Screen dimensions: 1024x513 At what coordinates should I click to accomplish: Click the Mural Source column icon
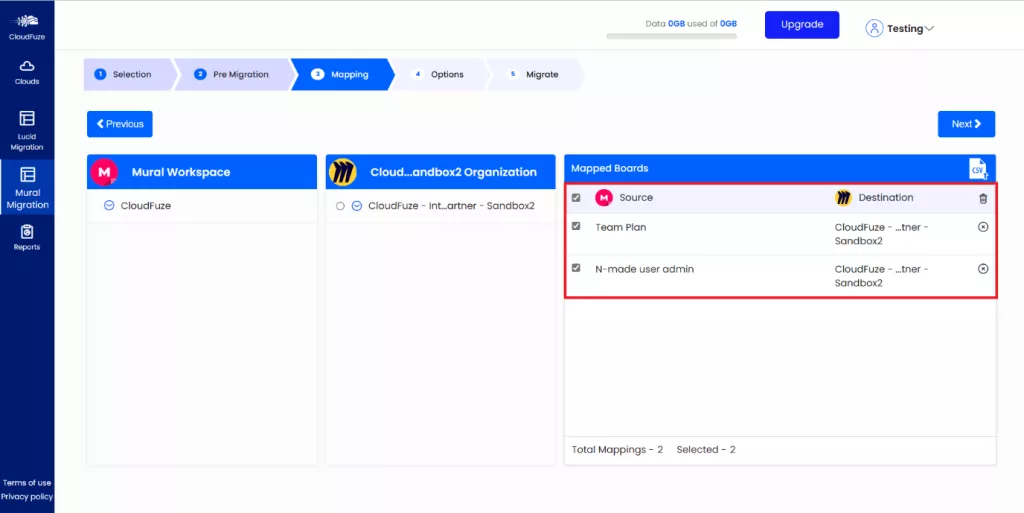603,198
